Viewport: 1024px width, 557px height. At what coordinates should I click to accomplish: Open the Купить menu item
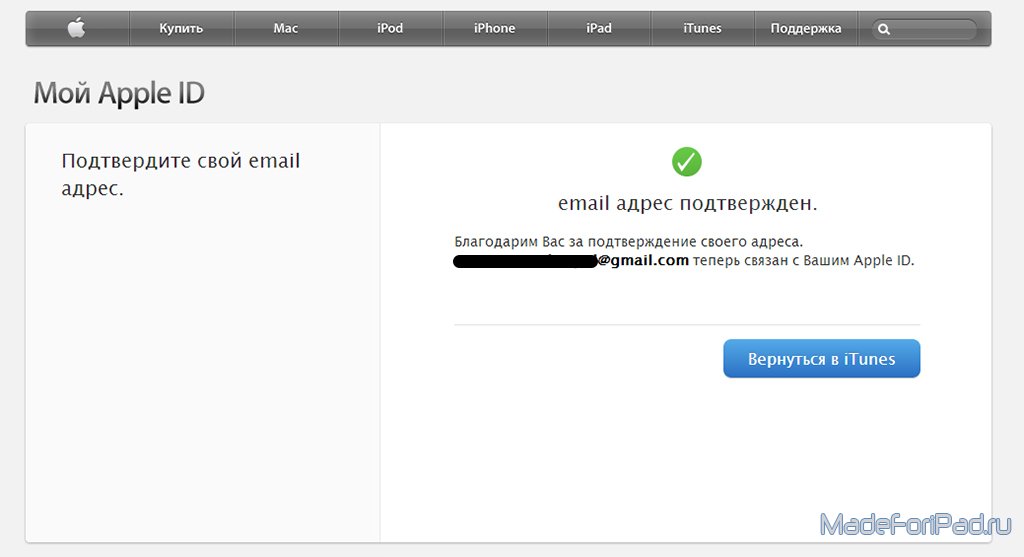(181, 29)
